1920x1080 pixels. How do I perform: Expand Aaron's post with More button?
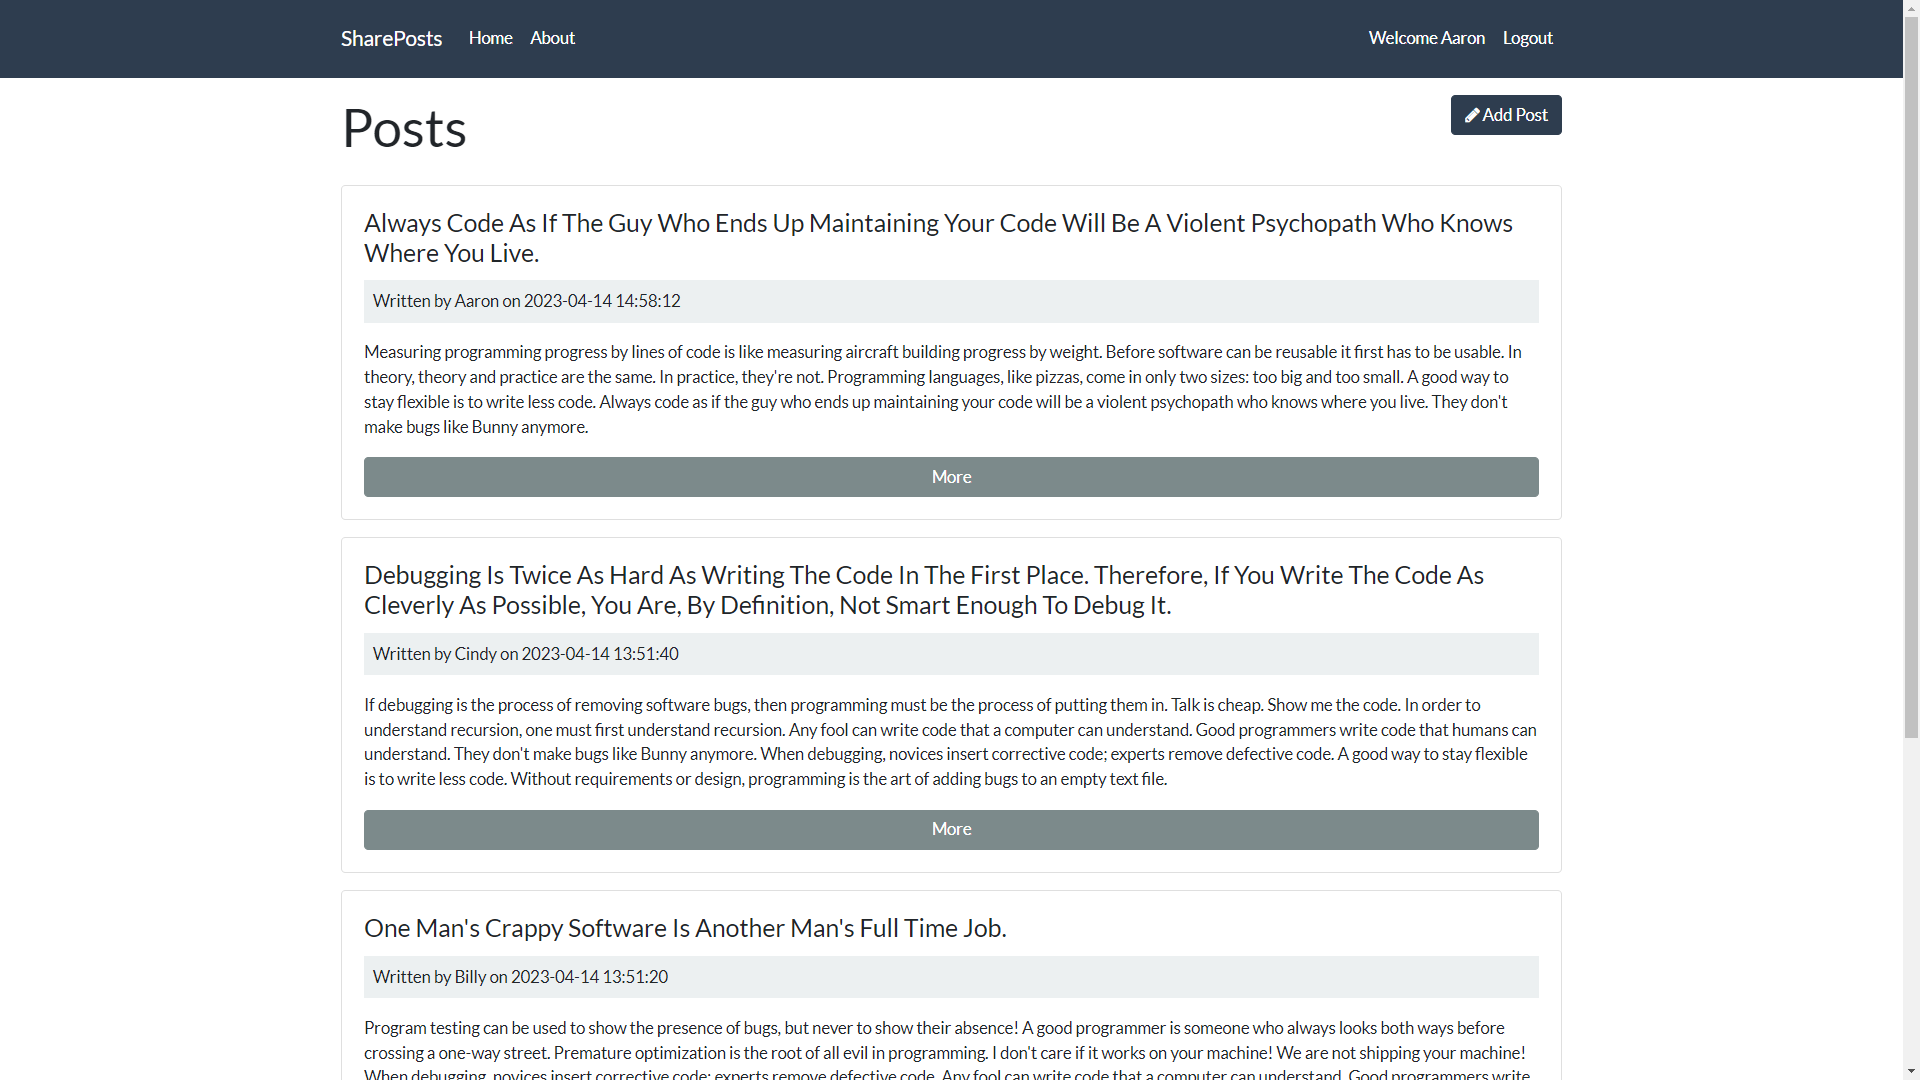click(x=950, y=477)
